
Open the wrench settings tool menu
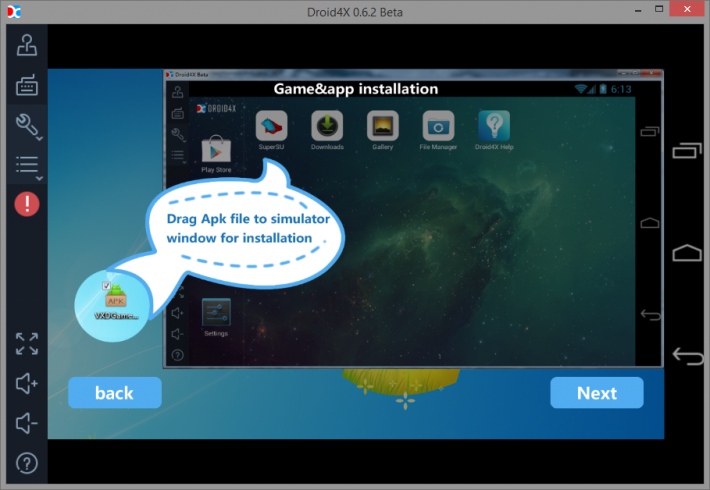coord(28,125)
